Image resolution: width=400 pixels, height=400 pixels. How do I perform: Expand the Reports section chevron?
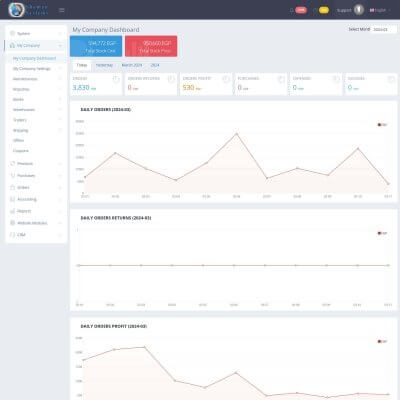click(x=60, y=211)
